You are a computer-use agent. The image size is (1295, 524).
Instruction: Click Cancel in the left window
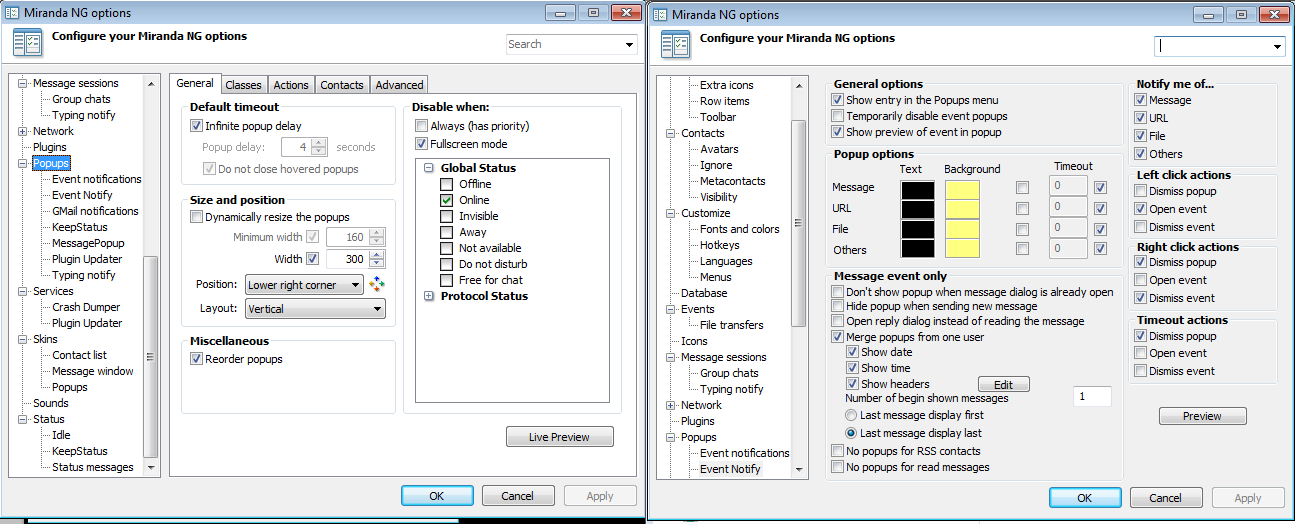click(x=518, y=496)
